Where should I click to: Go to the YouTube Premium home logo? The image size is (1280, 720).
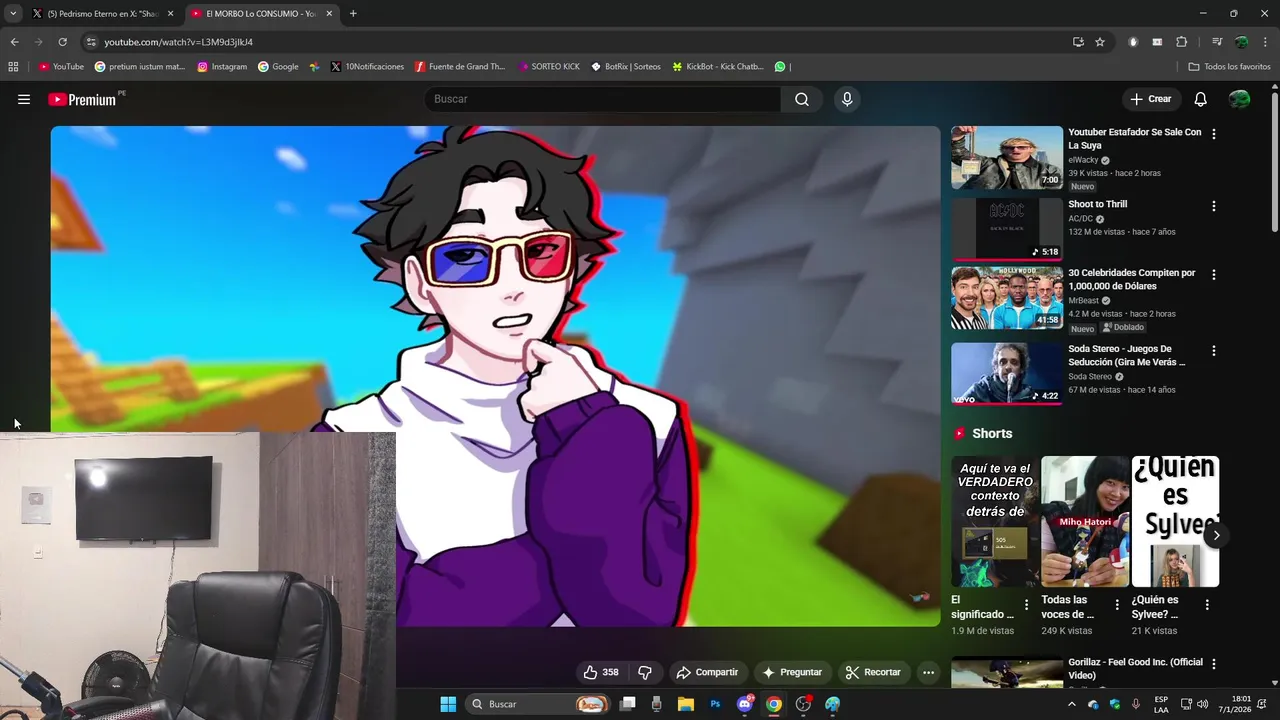click(82, 99)
